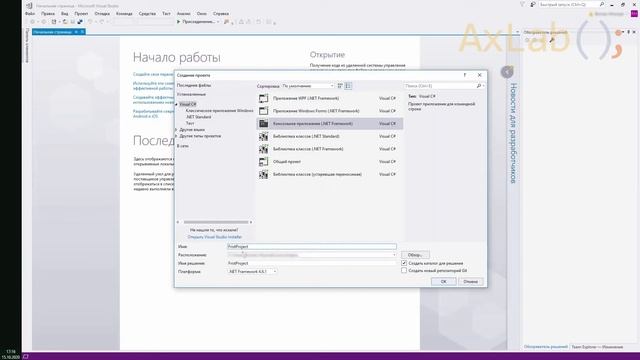Open project location path dropdown arrow

(x=394, y=255)
